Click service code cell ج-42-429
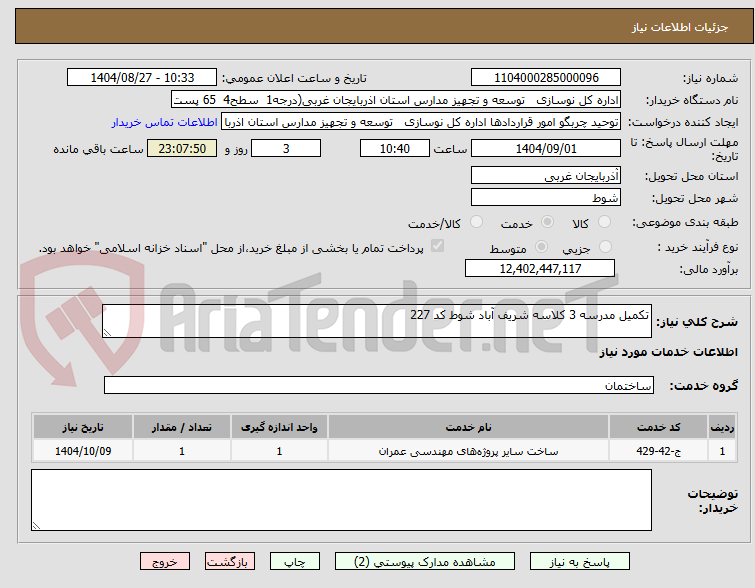Viewport: 755px width, 588px height. (658, 451)
